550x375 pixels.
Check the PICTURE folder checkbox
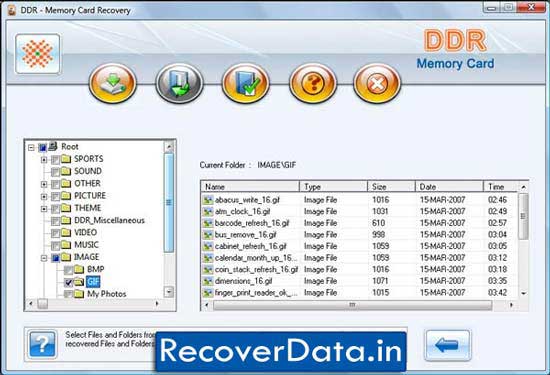tap(55, 197)
